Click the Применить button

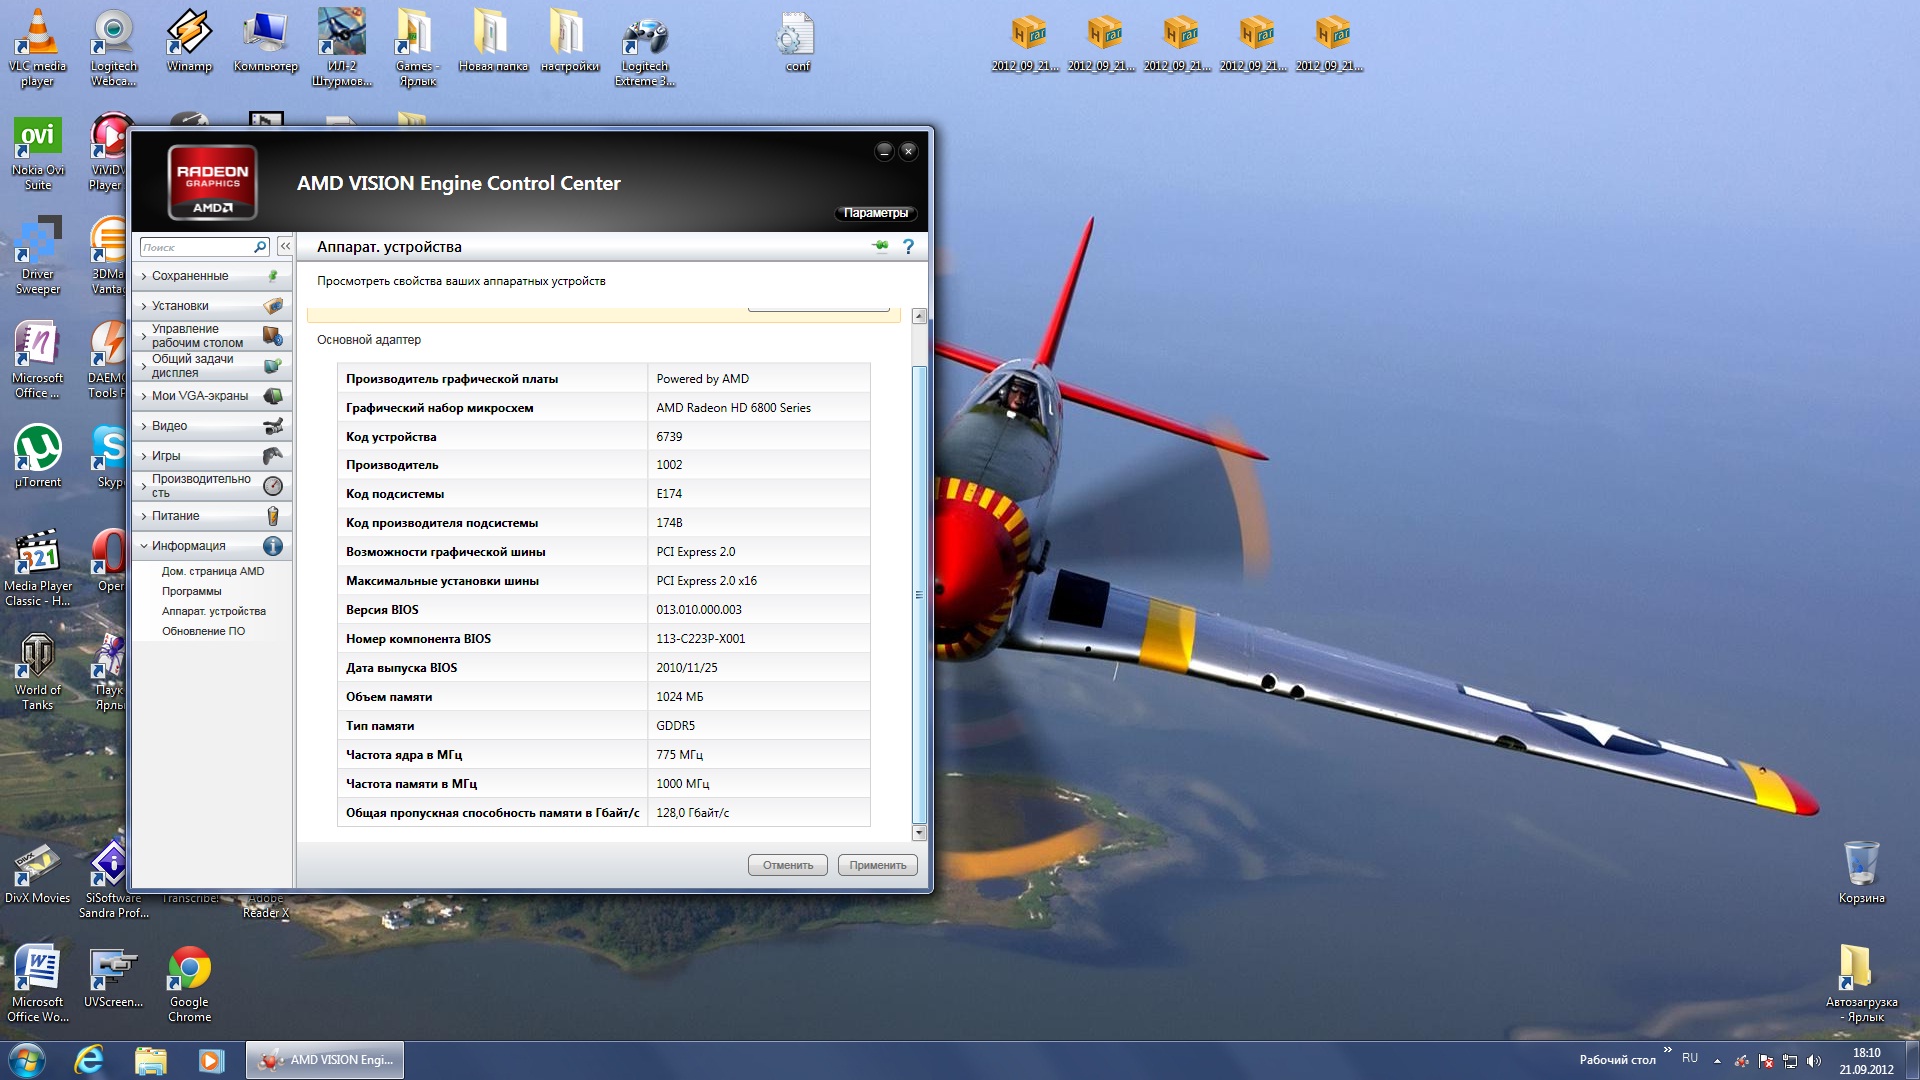tap(878, 865)
